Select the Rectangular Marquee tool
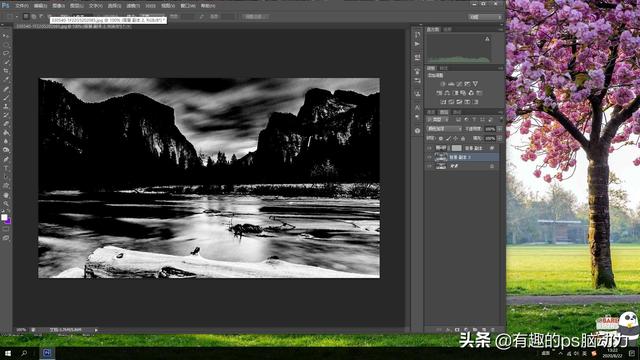The height and width of the screenshot is (360, 640). (x=6, y=44)
